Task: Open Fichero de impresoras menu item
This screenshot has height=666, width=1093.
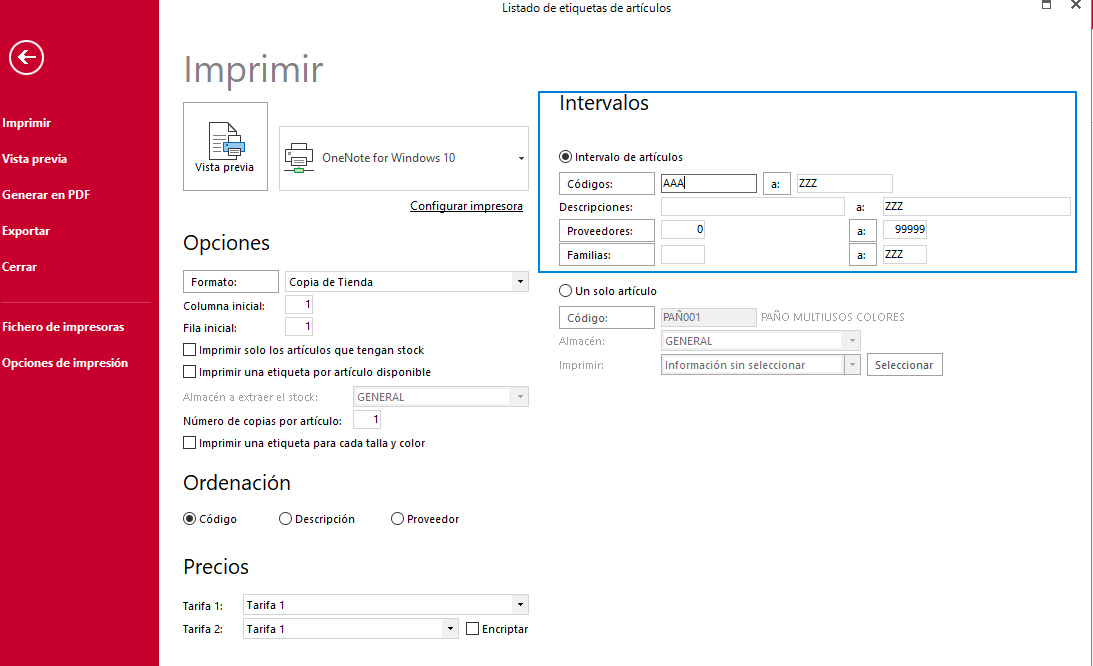Action: [x=63, y=326]
